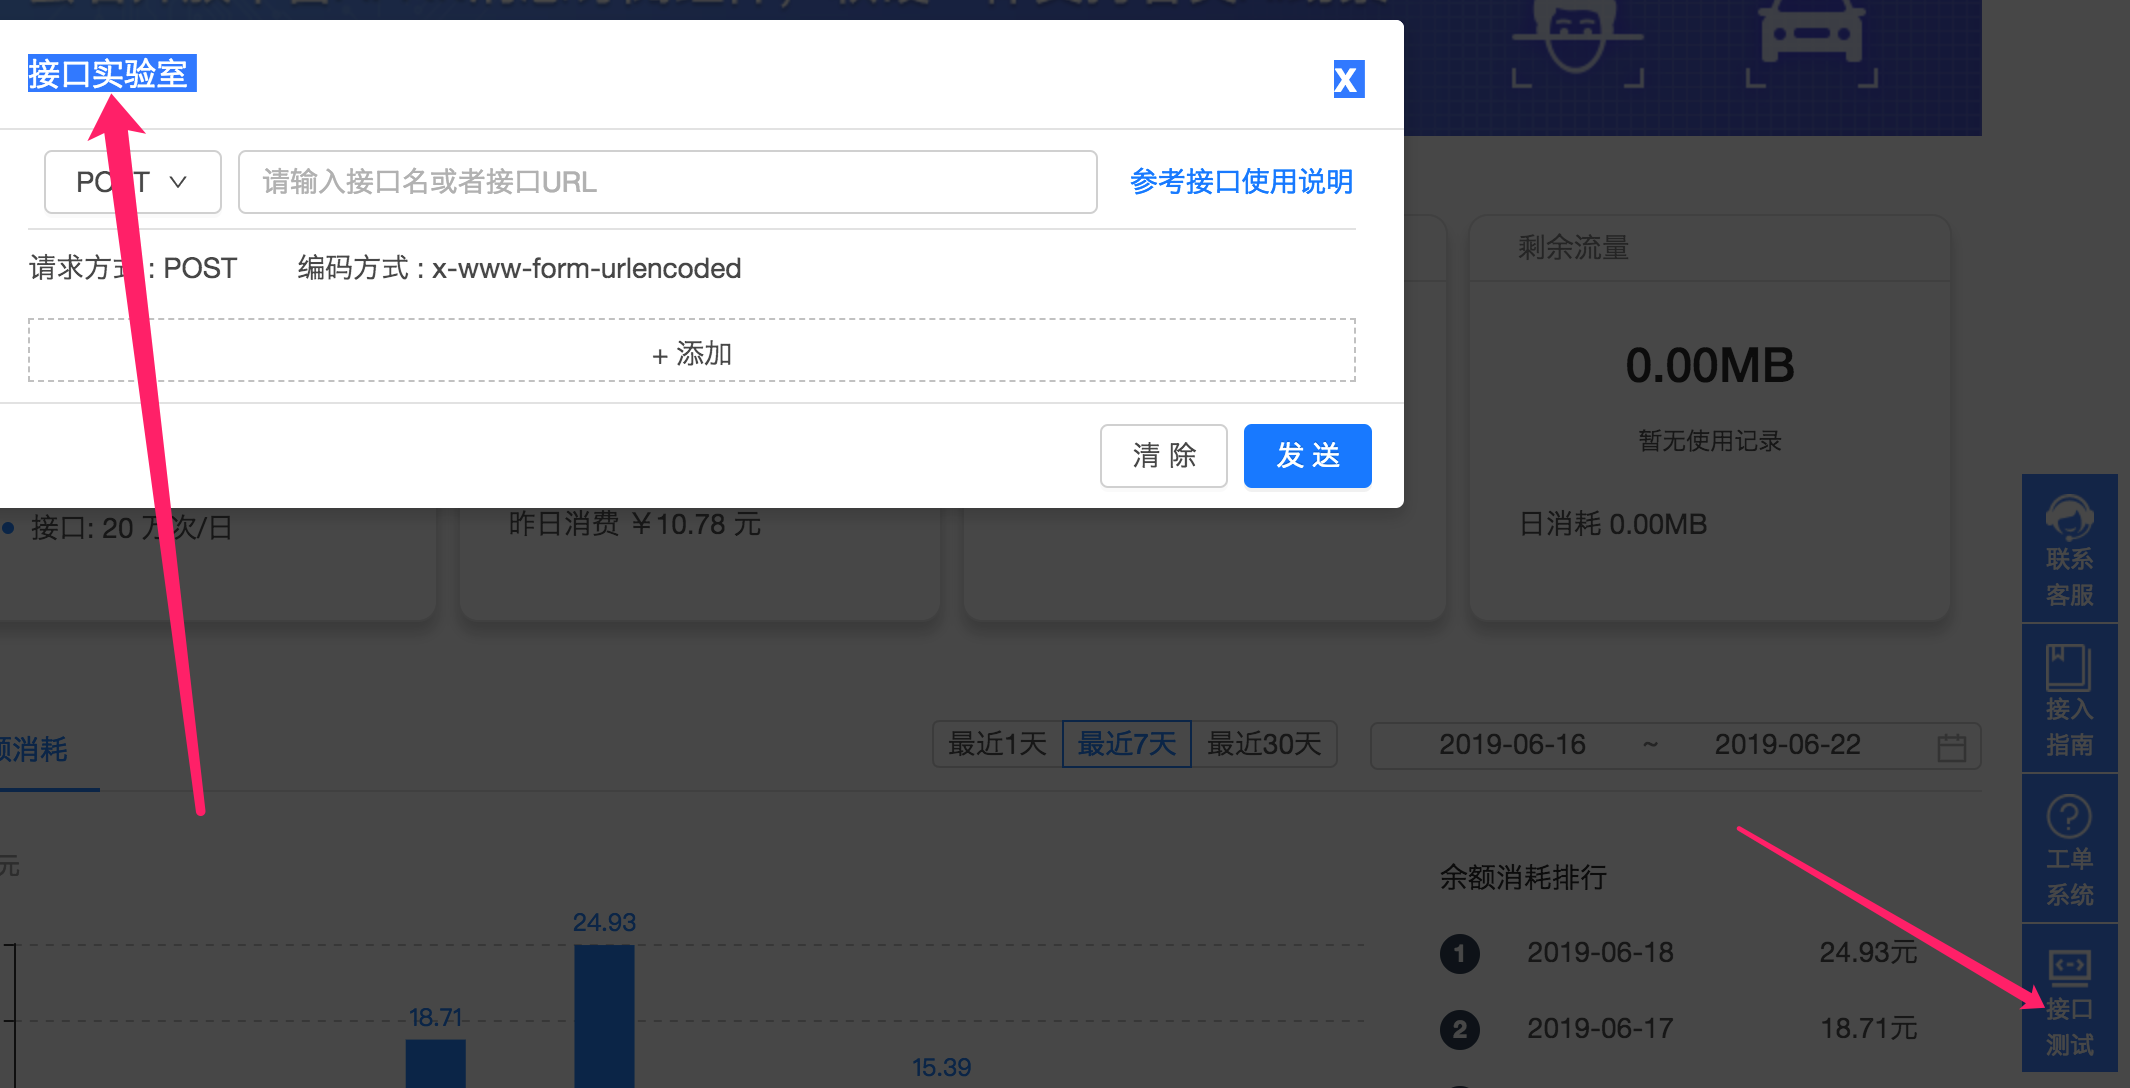Viewport: 2130px width, 1088px height.
Task: Switch to the 消耗 tab
Action: [35, 750]
